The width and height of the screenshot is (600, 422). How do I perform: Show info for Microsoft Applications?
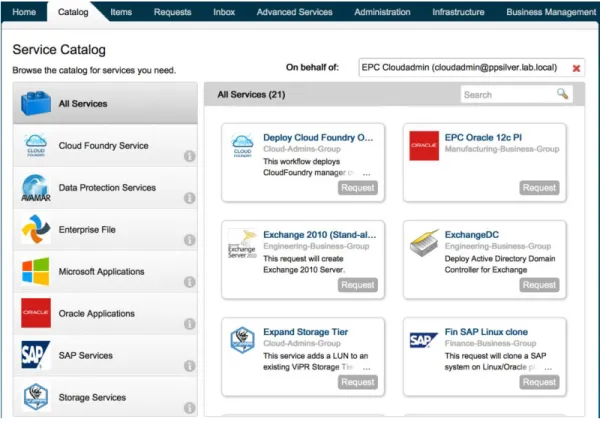[x=189, y=282]
